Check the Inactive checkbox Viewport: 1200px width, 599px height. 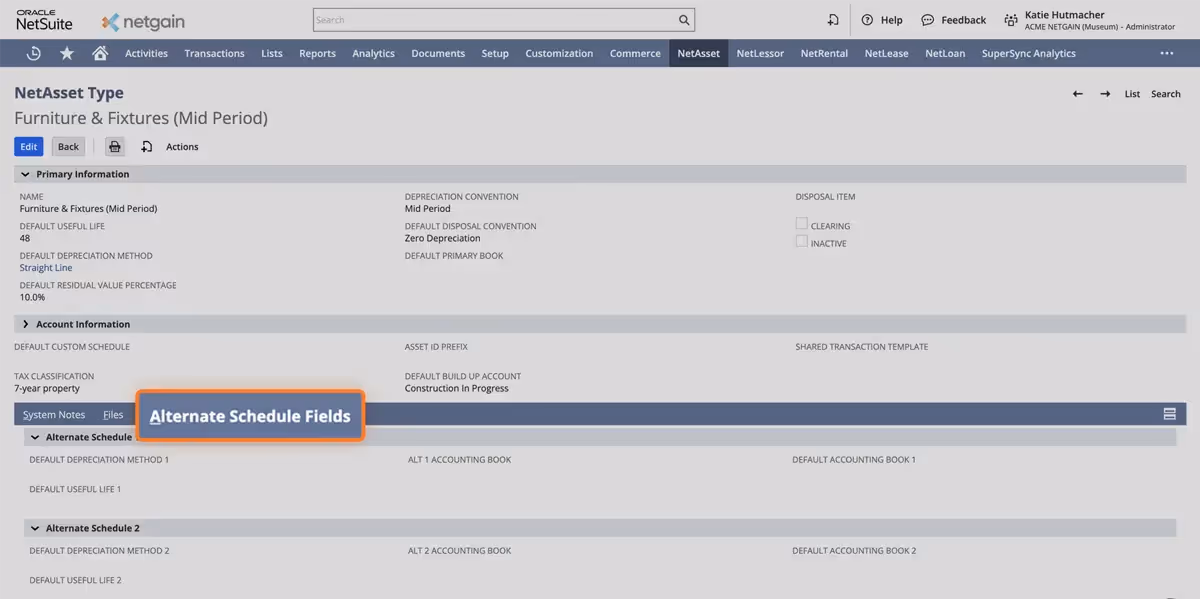(x=800, y=241)
